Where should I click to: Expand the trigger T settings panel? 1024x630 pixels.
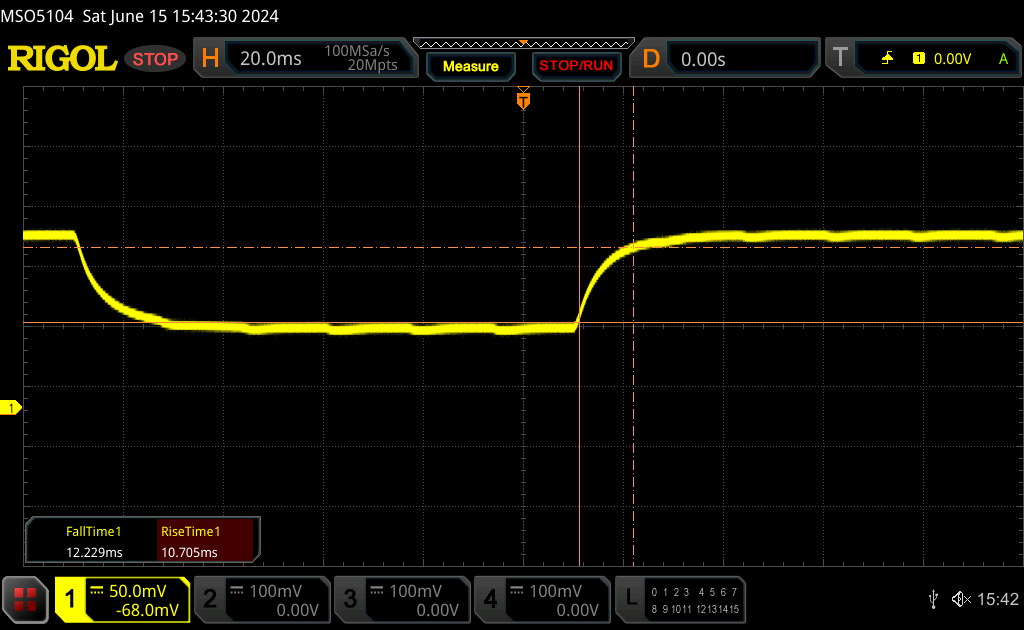(920, 59)
